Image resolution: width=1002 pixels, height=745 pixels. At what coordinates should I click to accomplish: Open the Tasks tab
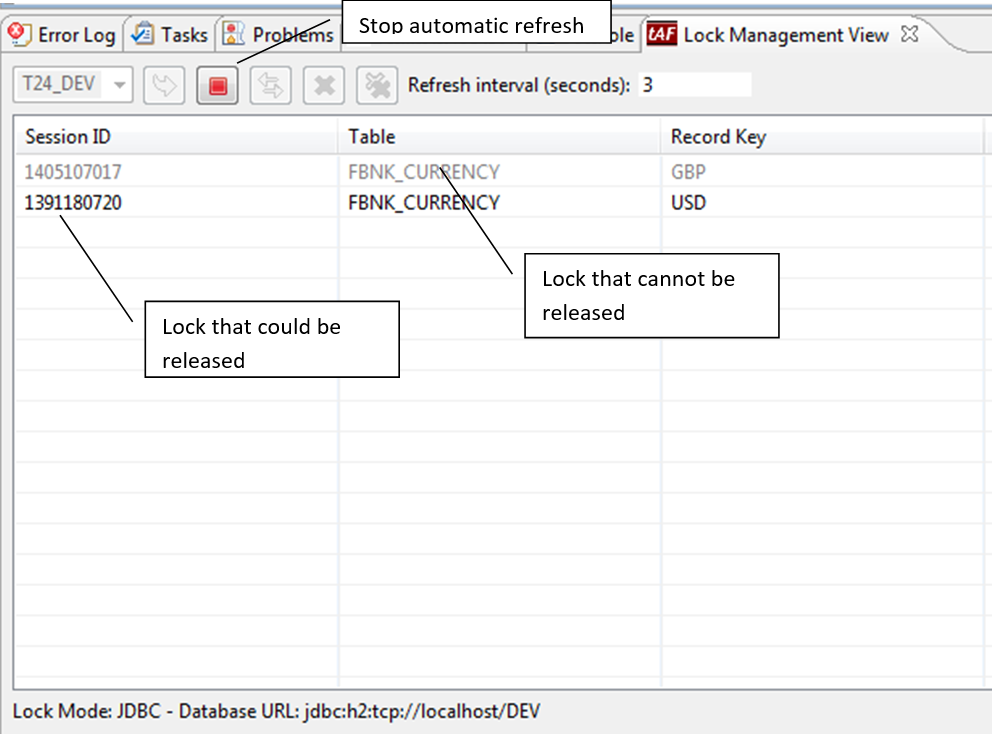(171, 35)
